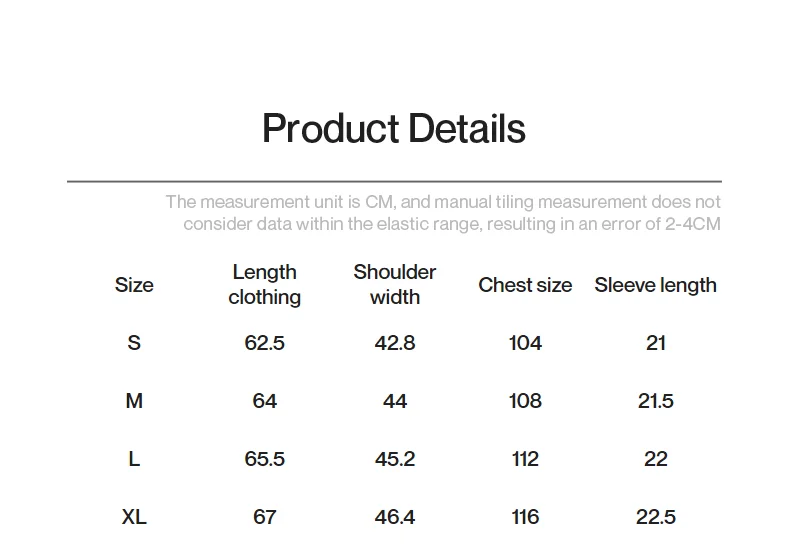This screenshot has height=545, width=790.
Task: Click the size XL row label
Action: [x=134, y=517]
